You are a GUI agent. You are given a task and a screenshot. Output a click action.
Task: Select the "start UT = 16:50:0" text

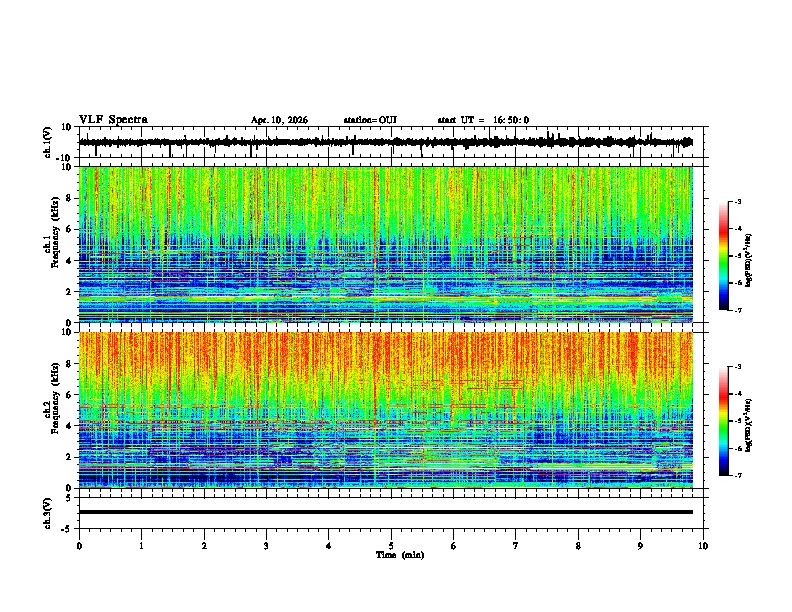[483, 120]
